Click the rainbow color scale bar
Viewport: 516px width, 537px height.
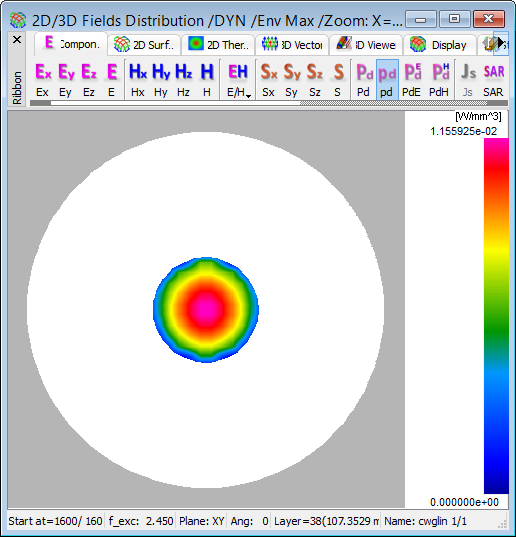496,316
